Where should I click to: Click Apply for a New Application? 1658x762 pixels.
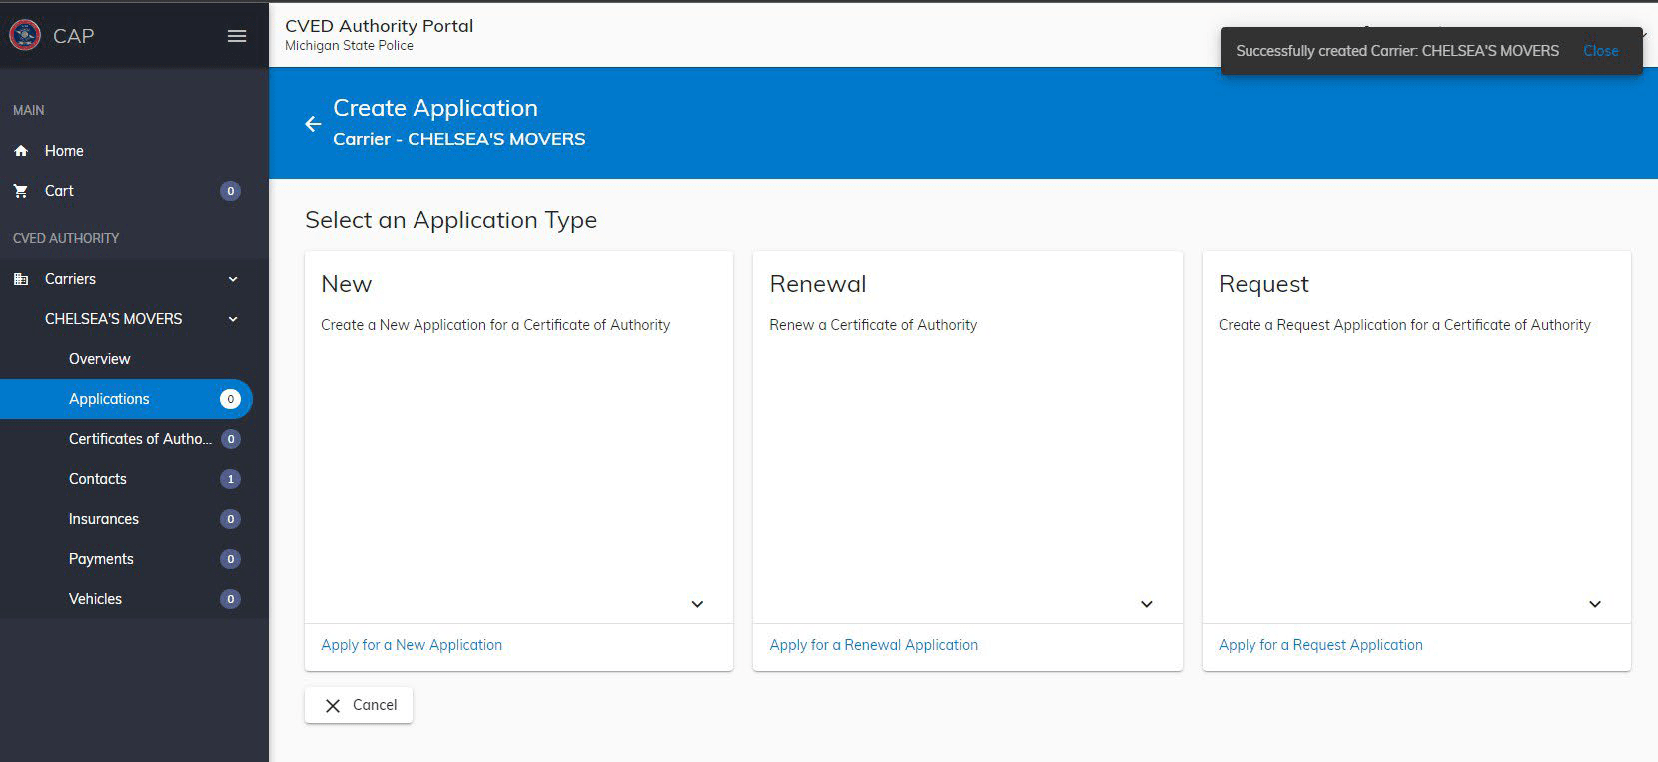click(411, 645)
